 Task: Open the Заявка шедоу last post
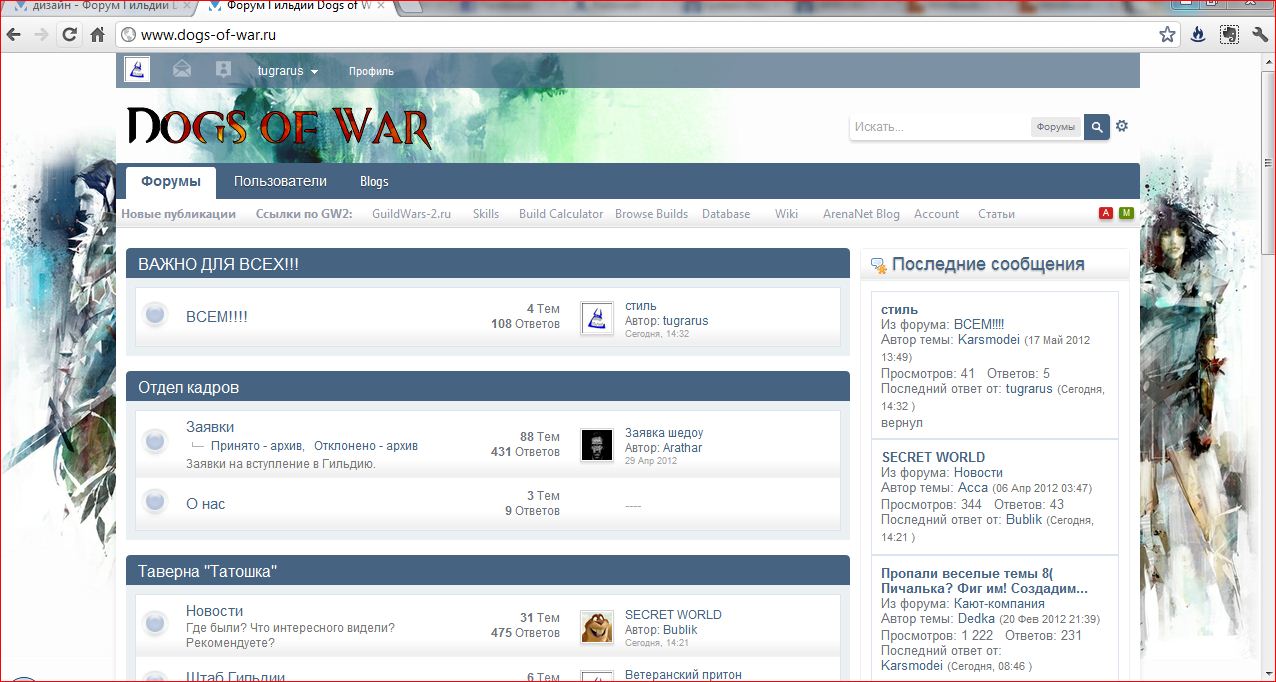664,433
